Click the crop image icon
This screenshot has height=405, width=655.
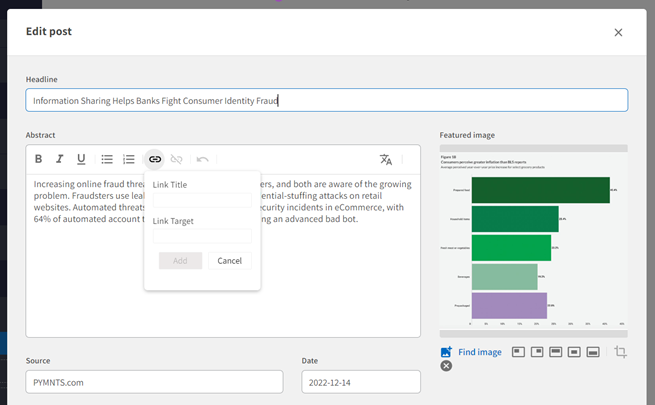click(x=620, y=352)
